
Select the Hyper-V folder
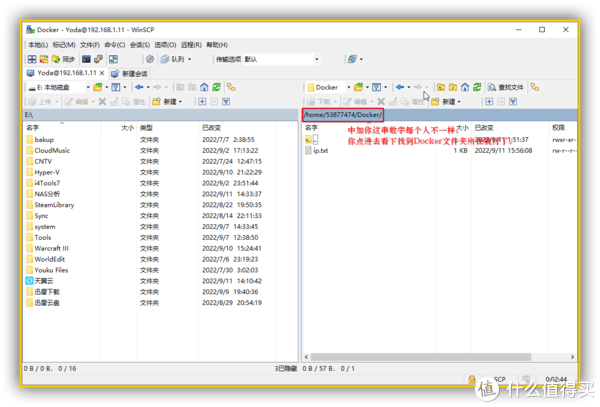pyautogui.click(x=43, y=172)
